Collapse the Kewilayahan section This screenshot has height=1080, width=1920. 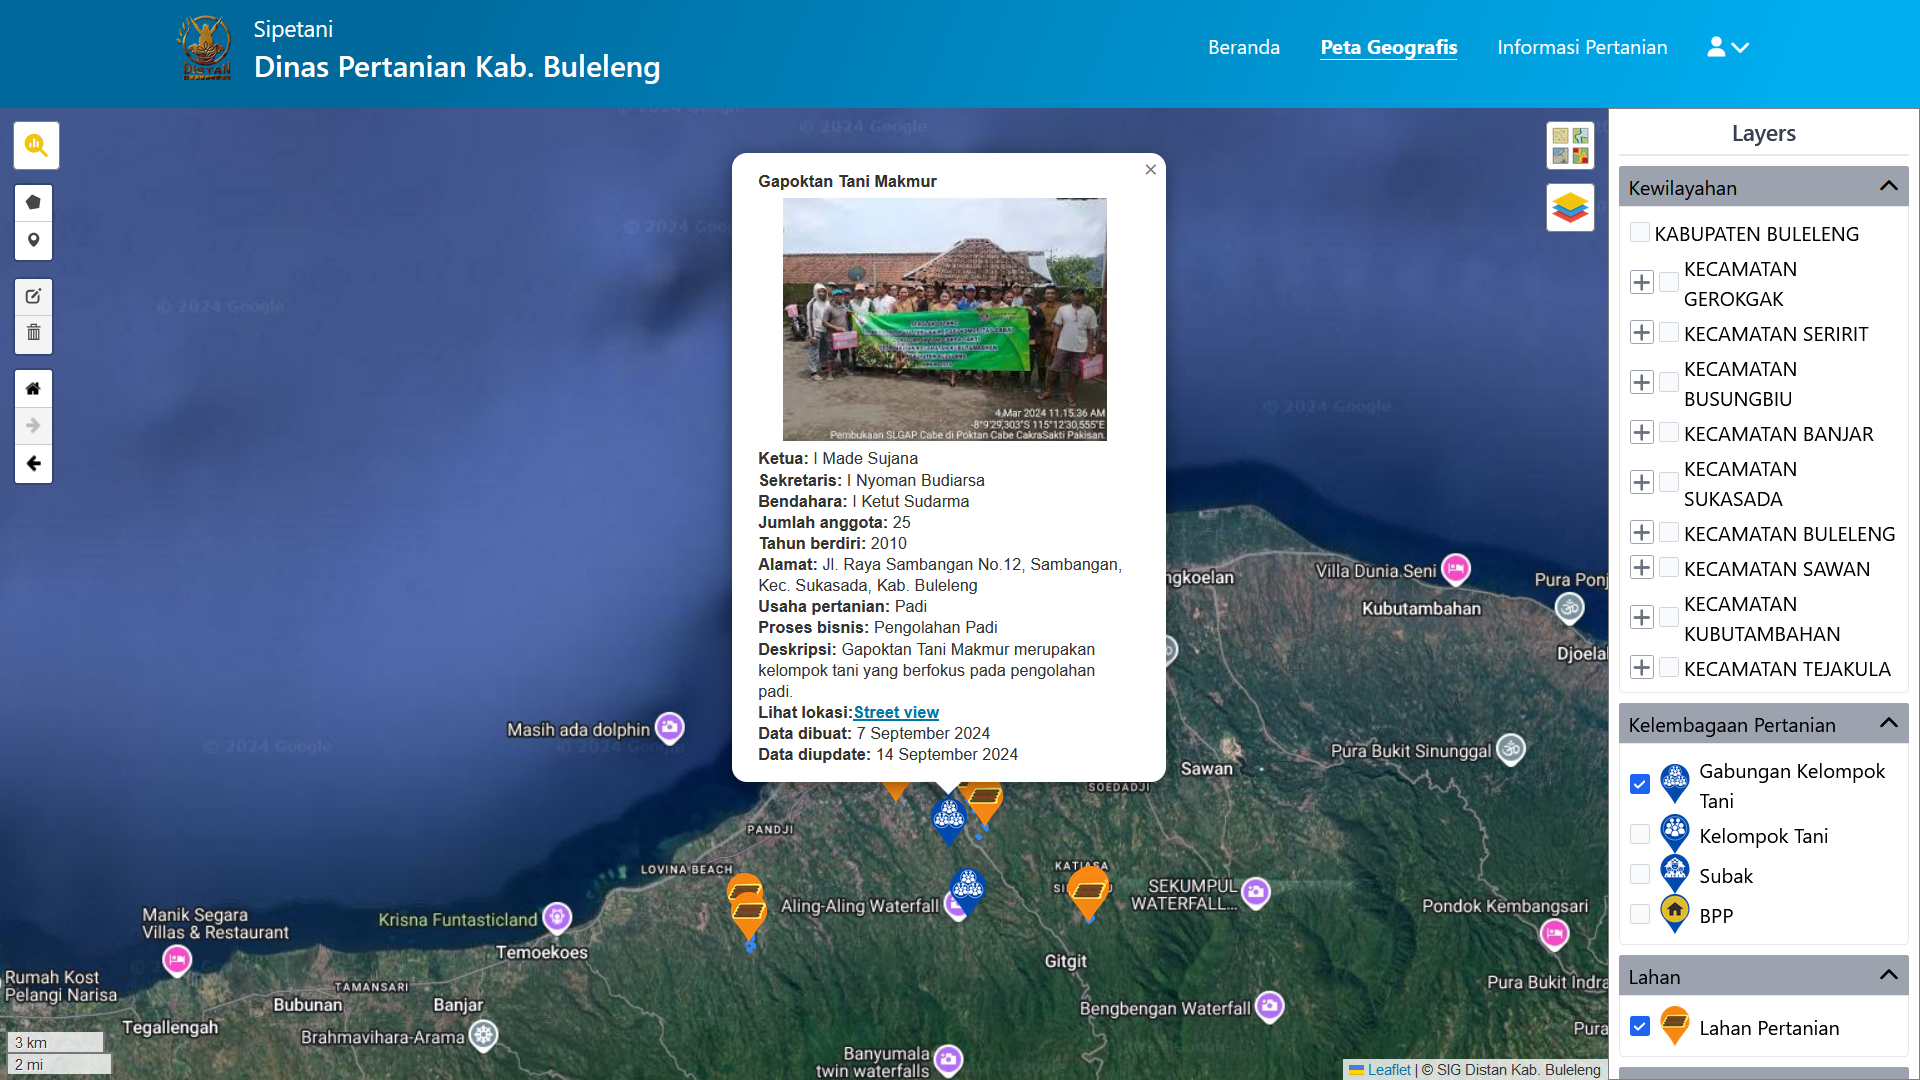click(x=1888, y=186)
